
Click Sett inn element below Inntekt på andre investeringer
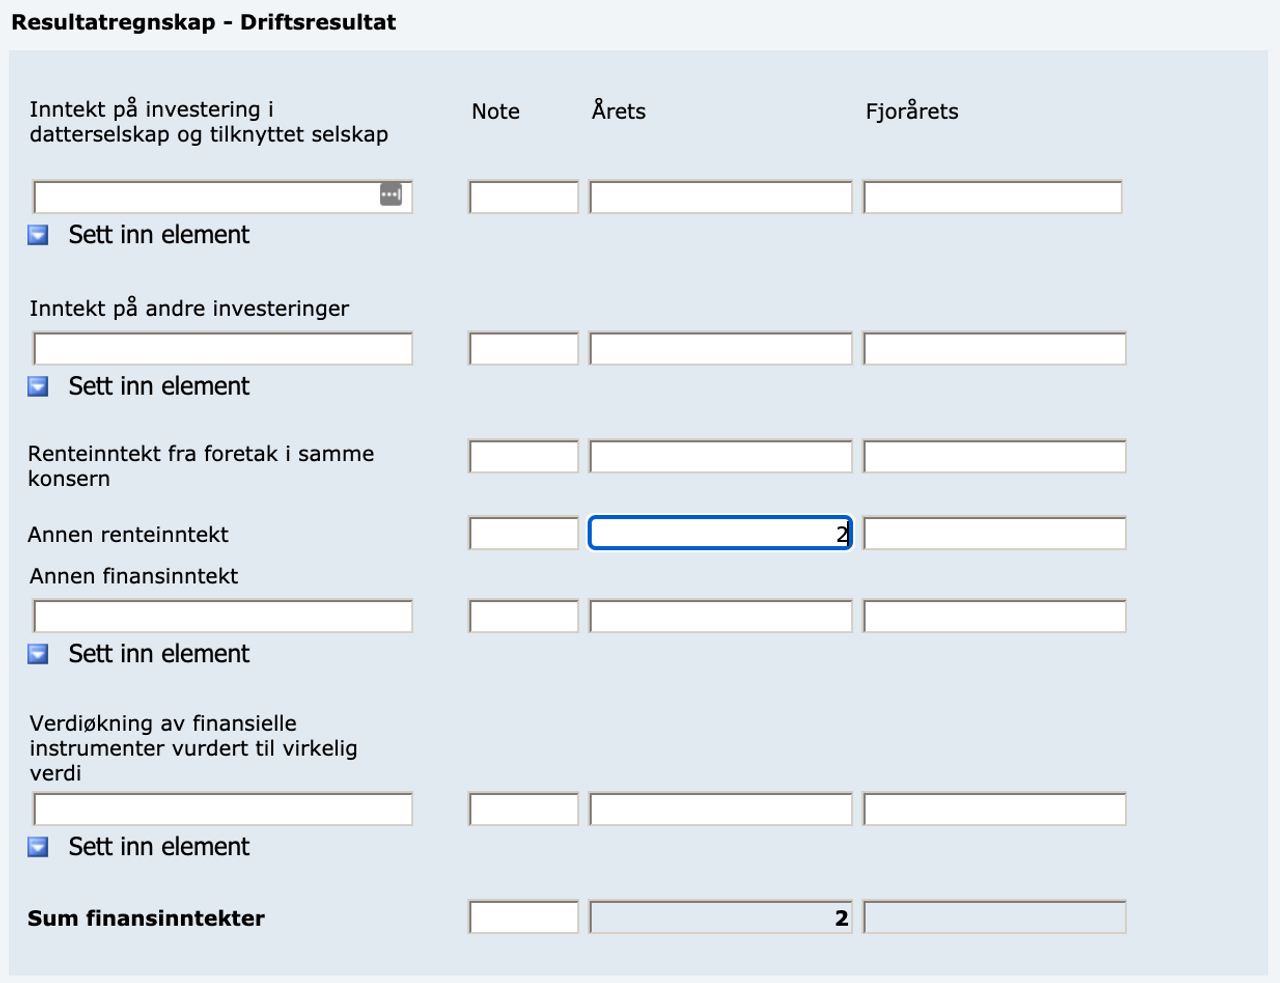[x=159, y=386]
